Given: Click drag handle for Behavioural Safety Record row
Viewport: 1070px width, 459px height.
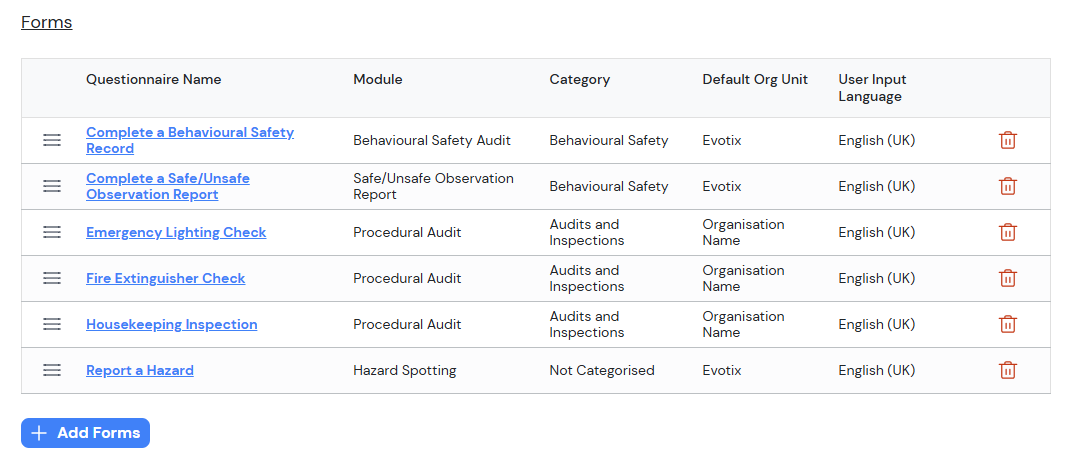Looking at the screenshot, I should 52,140.
